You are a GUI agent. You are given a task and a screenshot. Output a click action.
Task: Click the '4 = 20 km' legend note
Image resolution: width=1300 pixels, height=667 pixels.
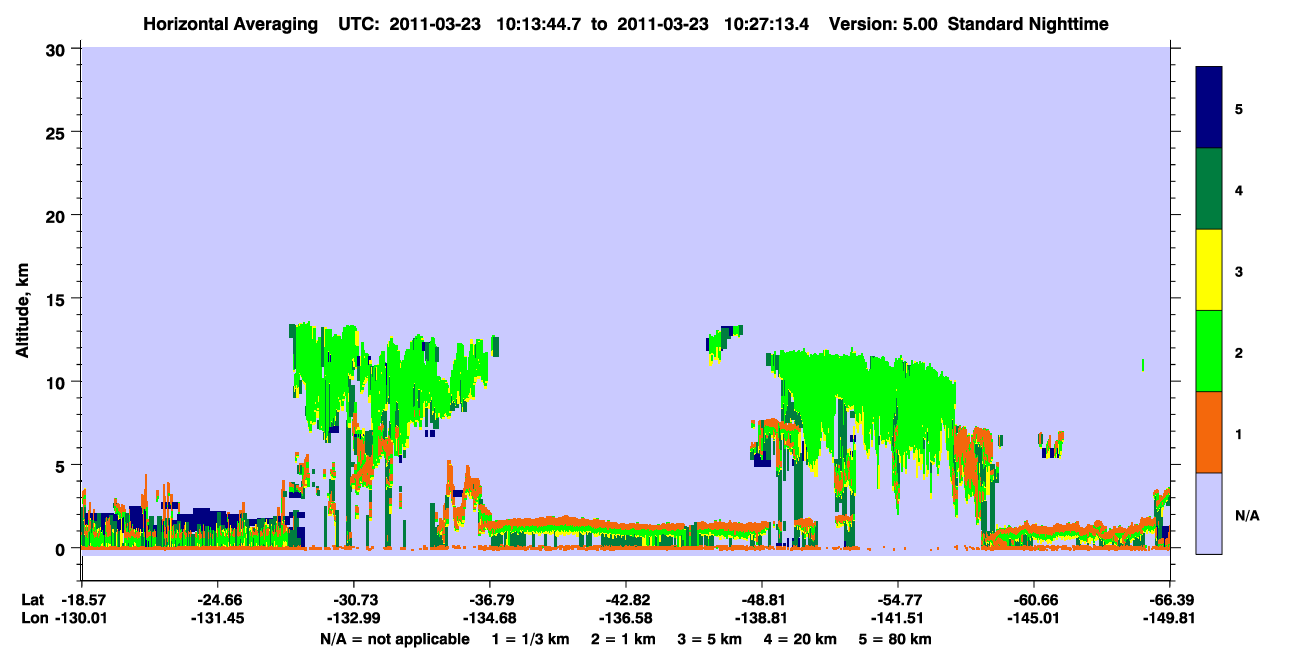click(x=801, y=638)
